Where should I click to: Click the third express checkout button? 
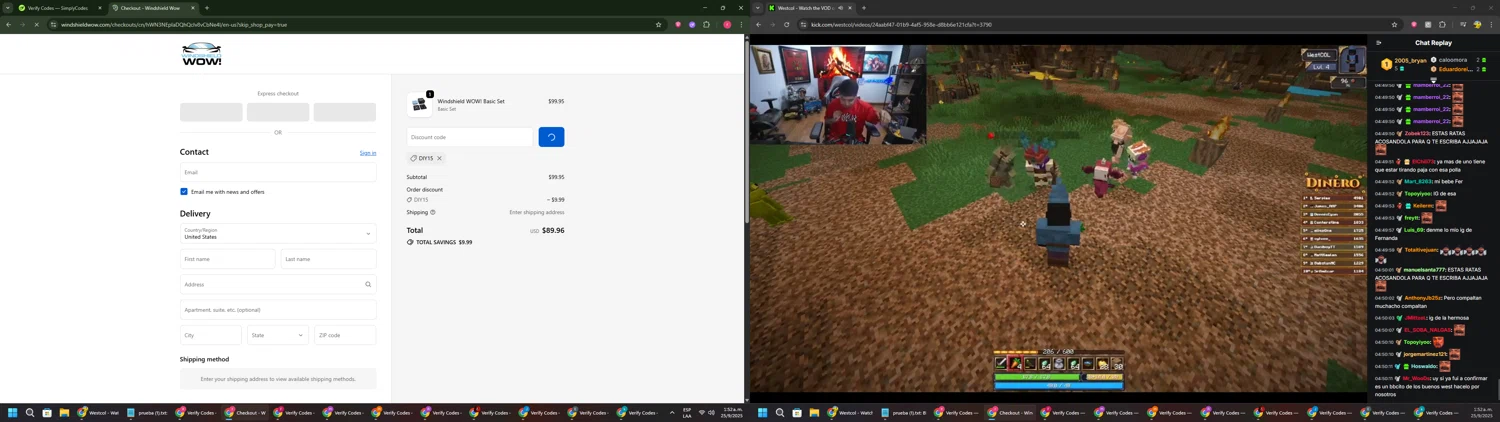345,112
